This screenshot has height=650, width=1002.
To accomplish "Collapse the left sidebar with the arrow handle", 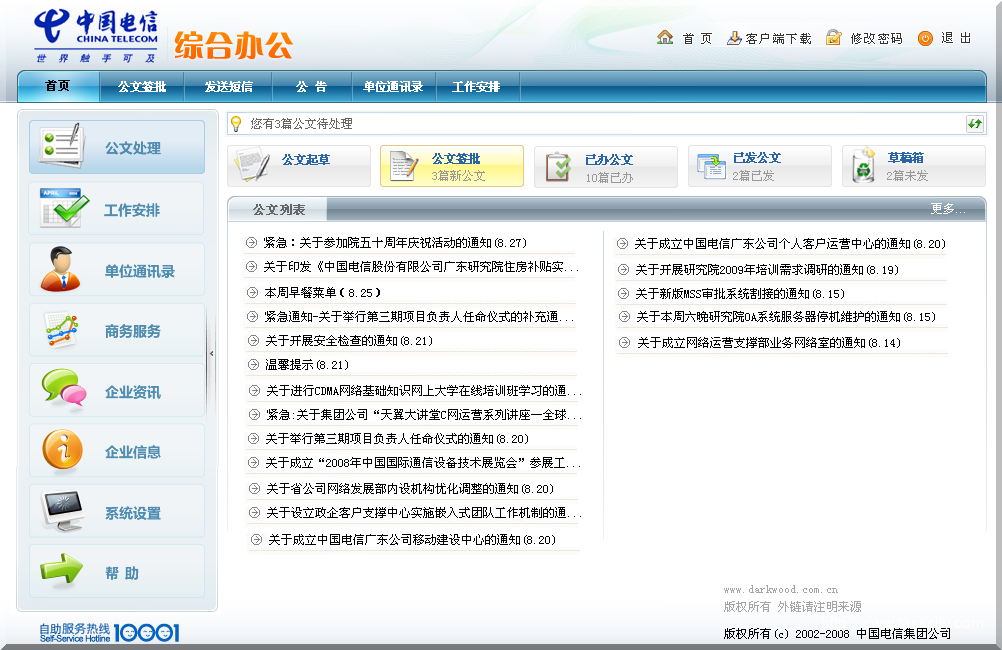I will pyautogui.click(x=212, y=352).
